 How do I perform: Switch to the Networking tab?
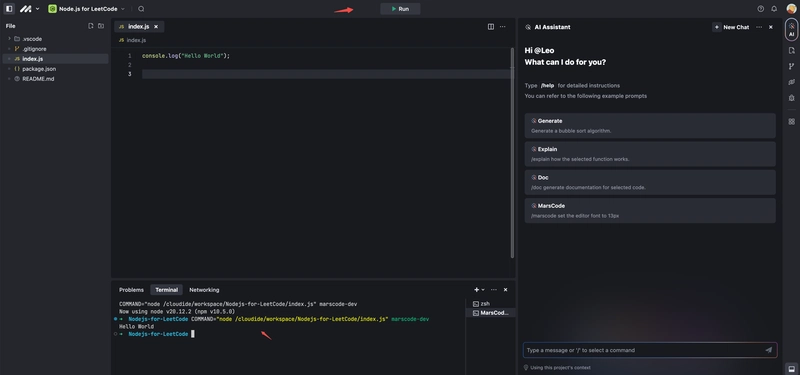204,290
